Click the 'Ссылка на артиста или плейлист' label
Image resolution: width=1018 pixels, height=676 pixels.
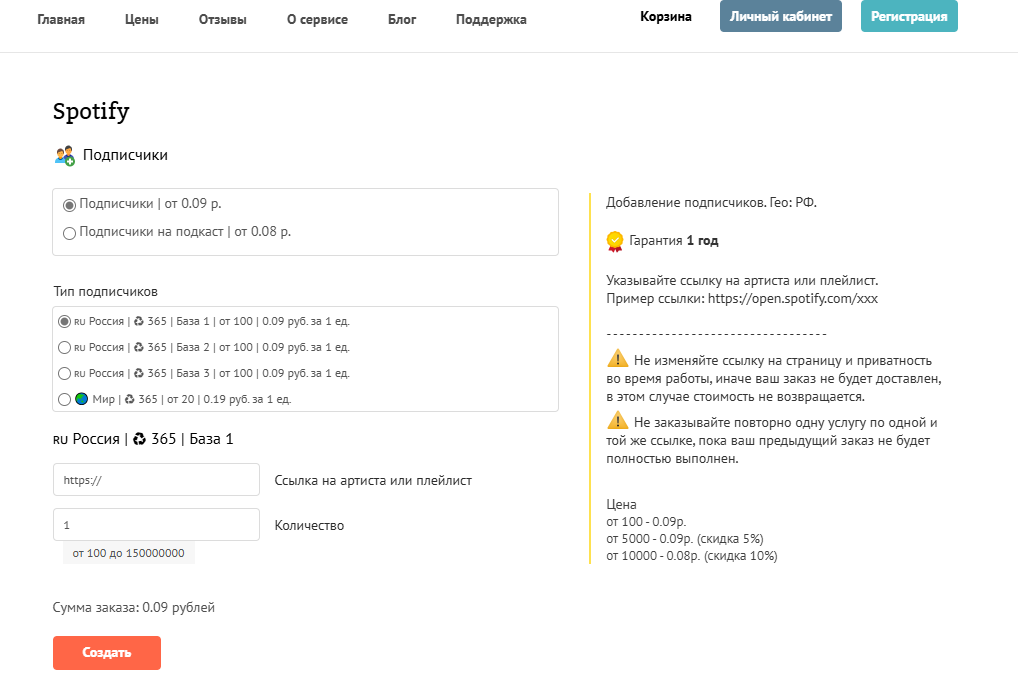[x=373, y=481]
